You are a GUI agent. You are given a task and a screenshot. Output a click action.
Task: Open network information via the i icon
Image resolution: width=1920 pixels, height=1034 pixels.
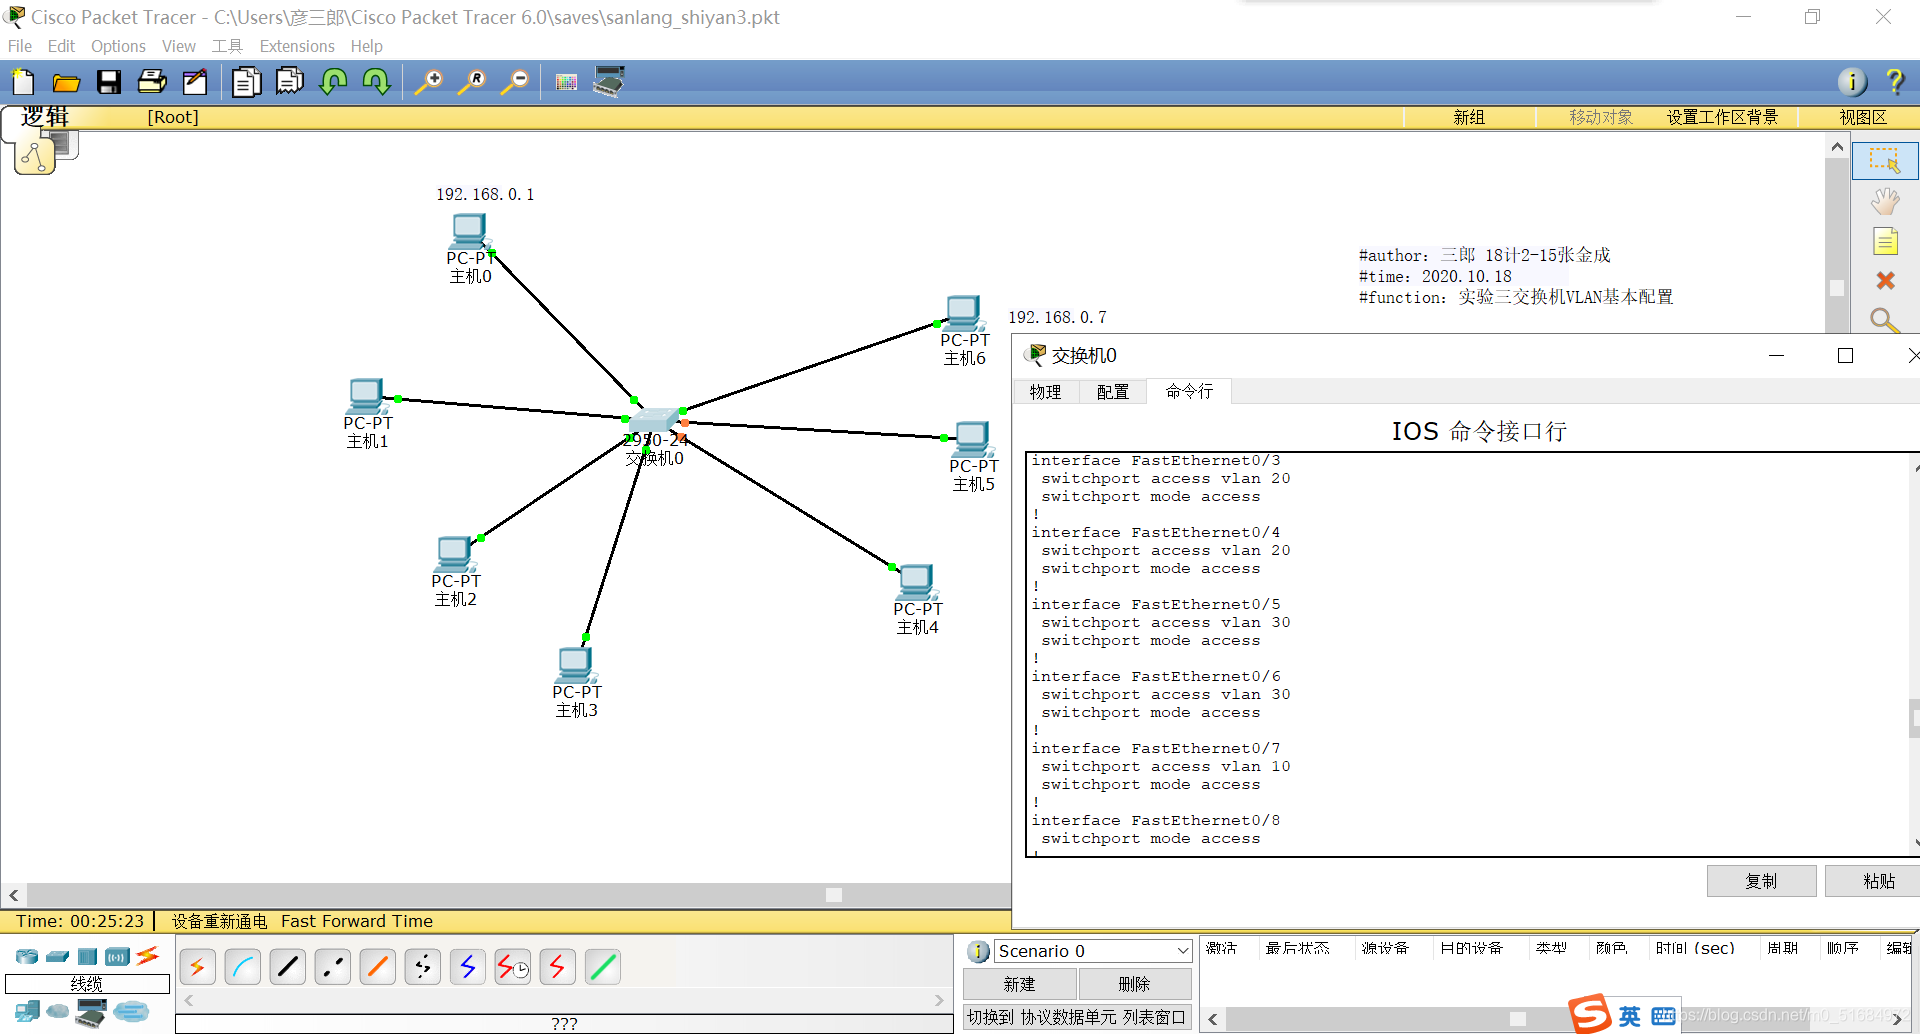[x=1852, y=82]
